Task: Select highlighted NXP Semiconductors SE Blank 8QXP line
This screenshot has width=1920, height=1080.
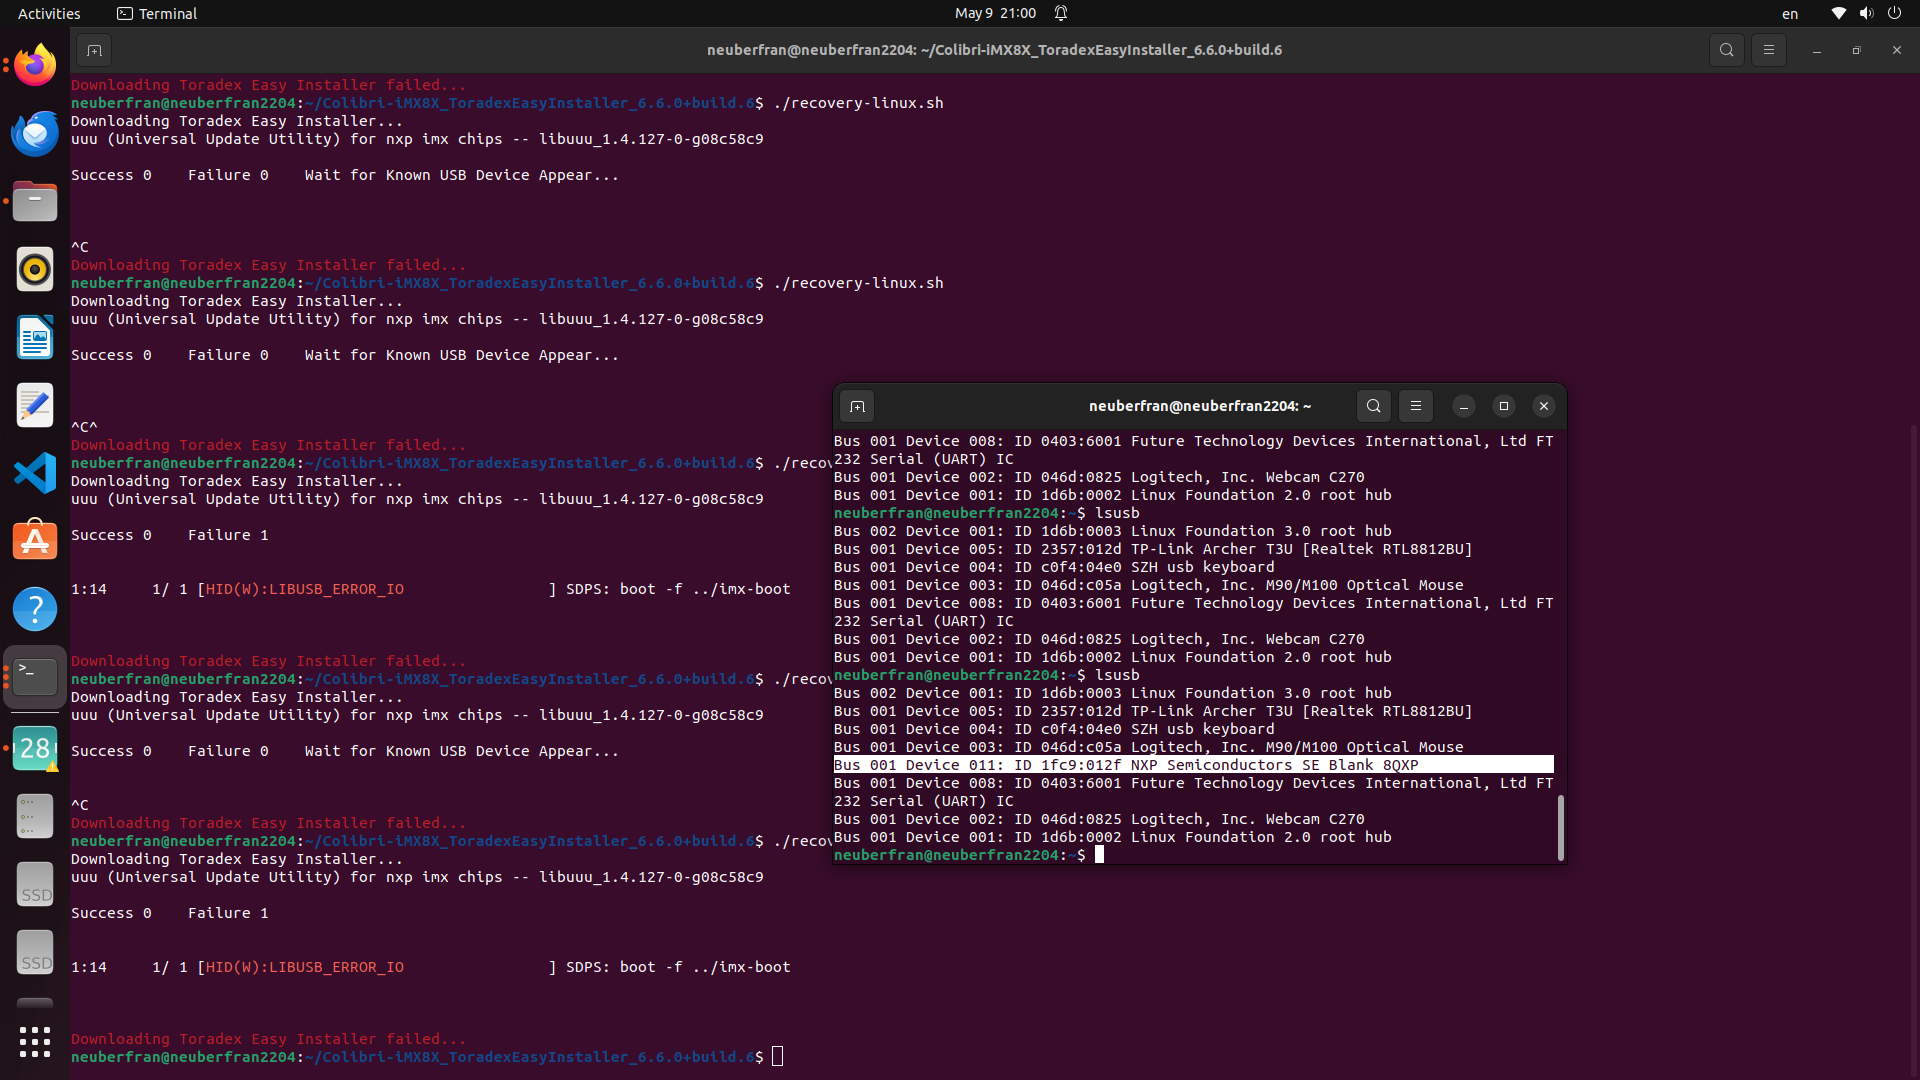Action: [x=1193, y=765]
